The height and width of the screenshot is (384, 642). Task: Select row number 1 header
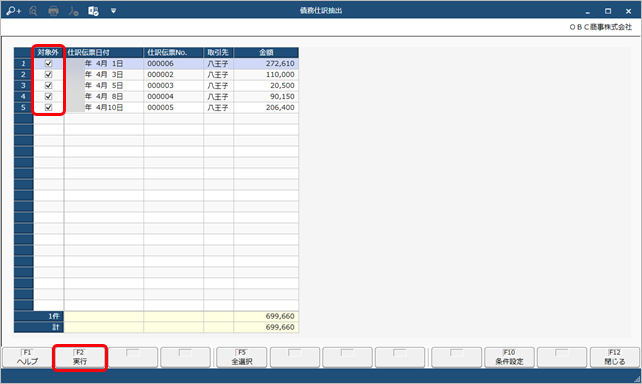[x=23, y=63]
